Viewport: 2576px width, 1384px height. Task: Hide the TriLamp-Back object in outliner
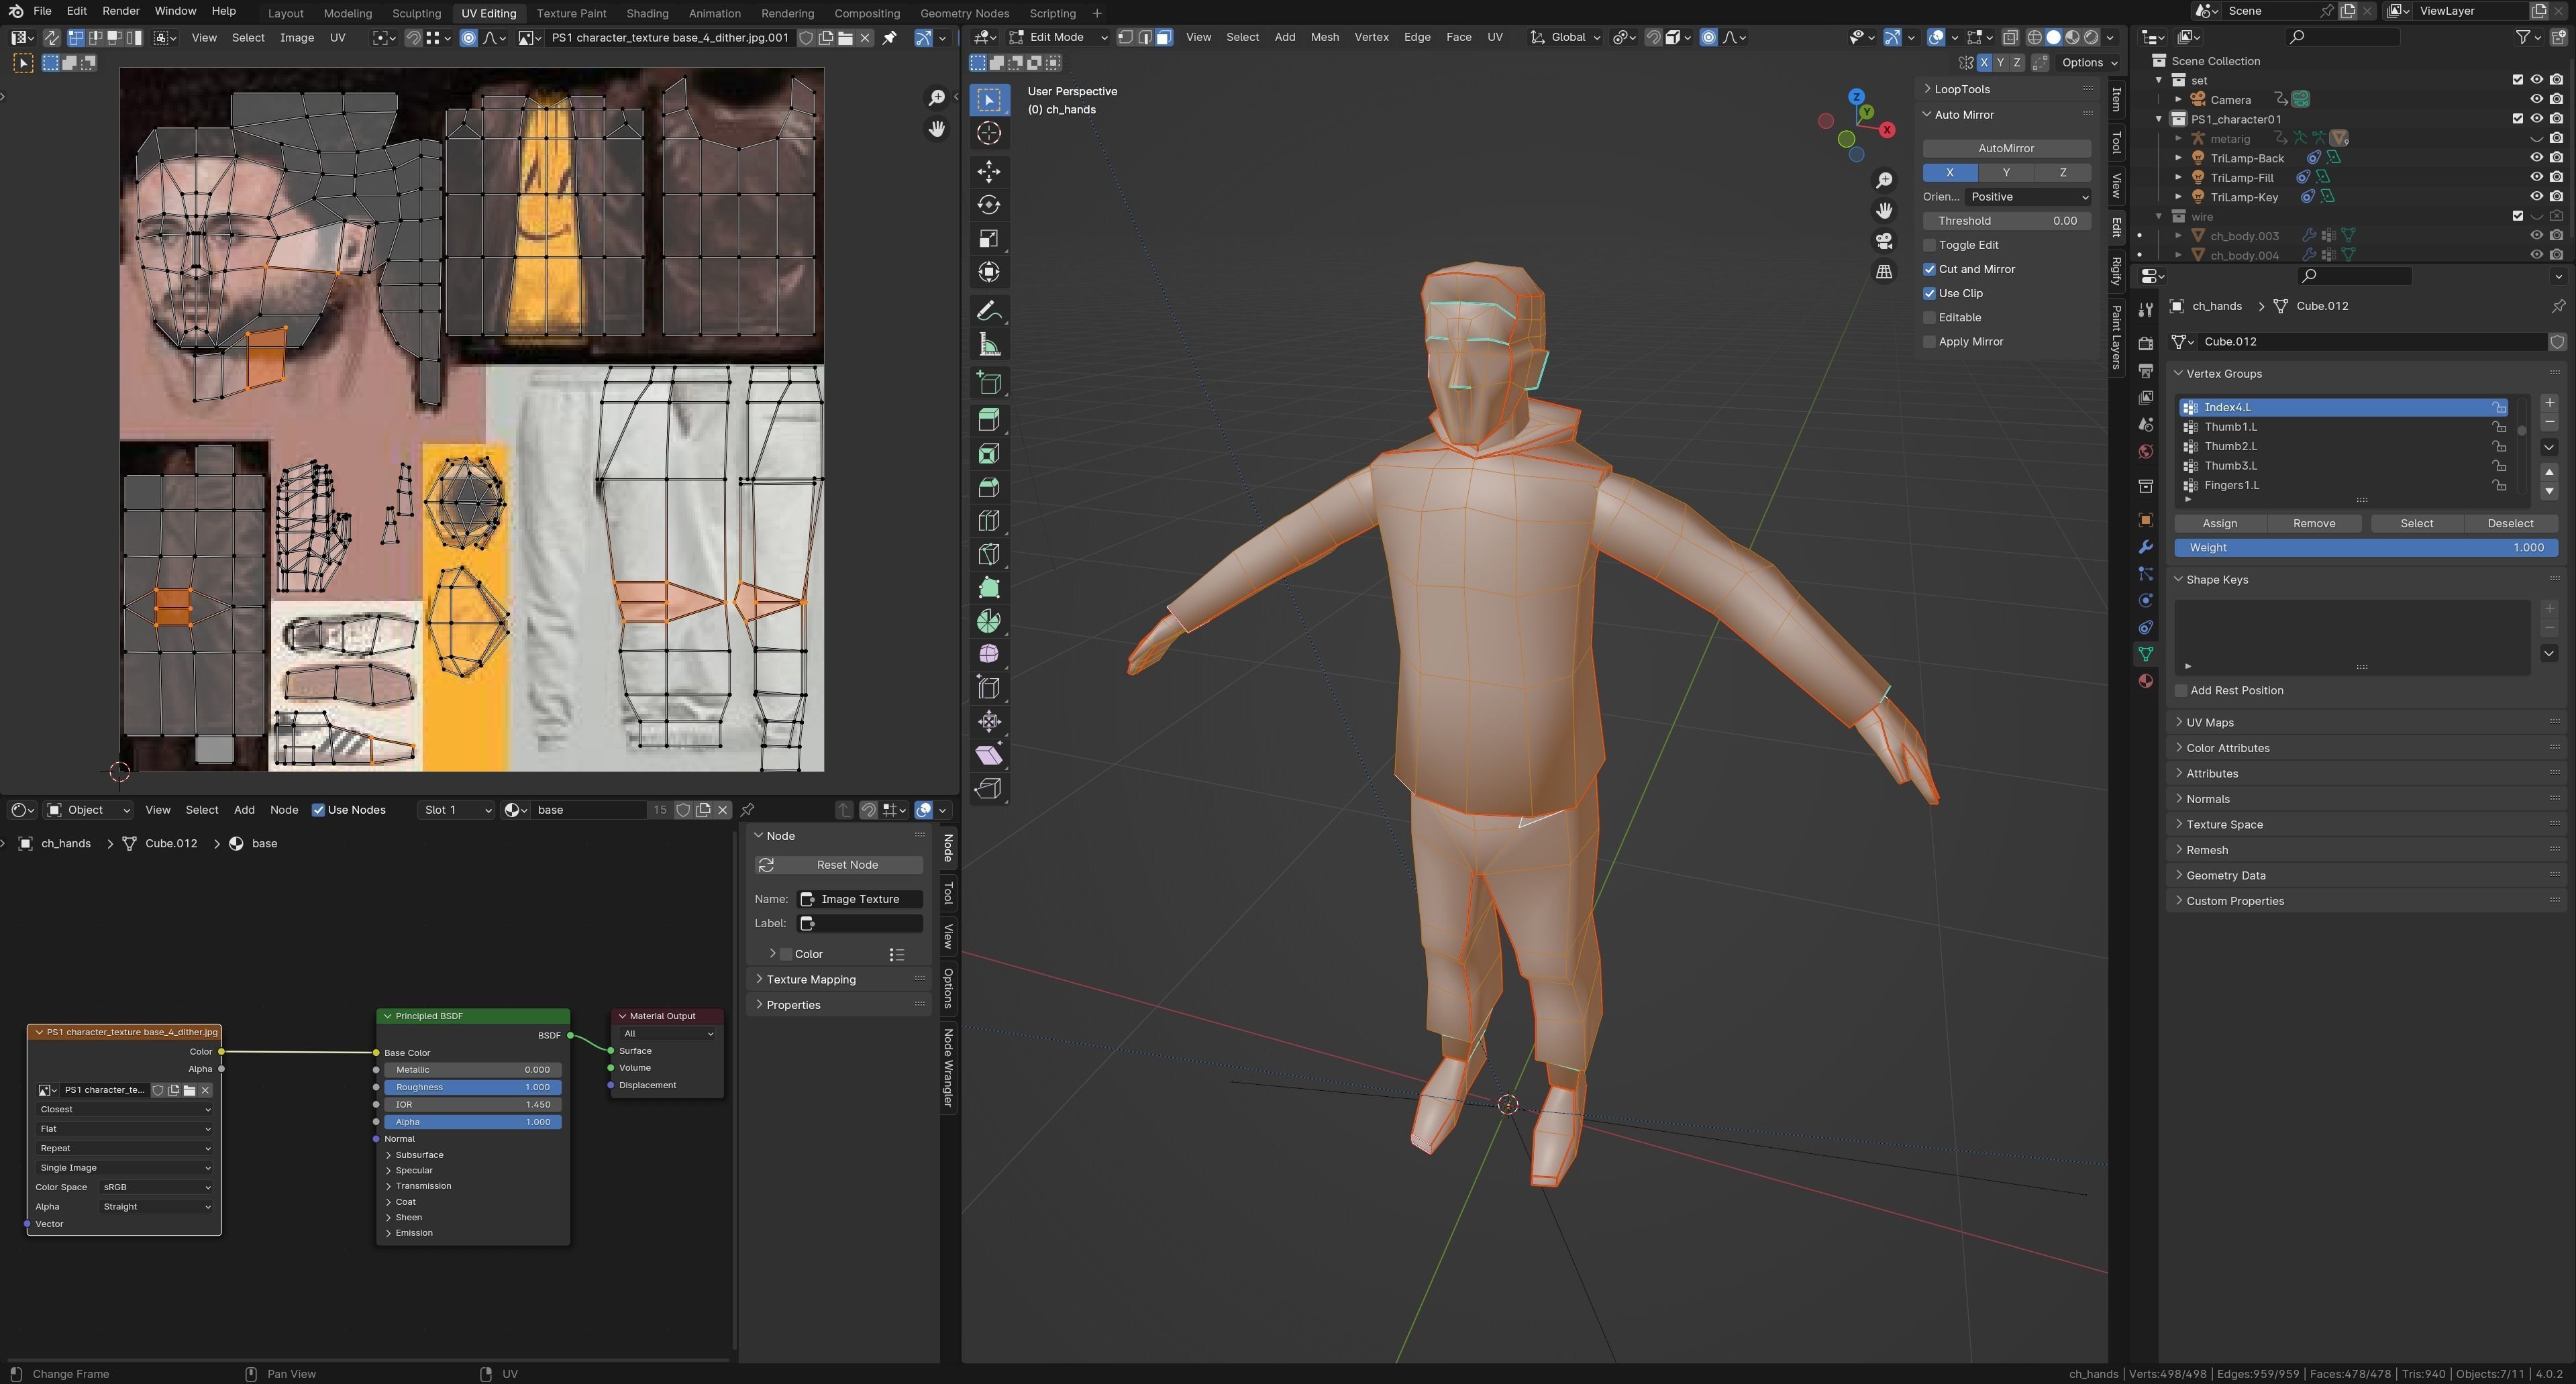coord(2536,158)
